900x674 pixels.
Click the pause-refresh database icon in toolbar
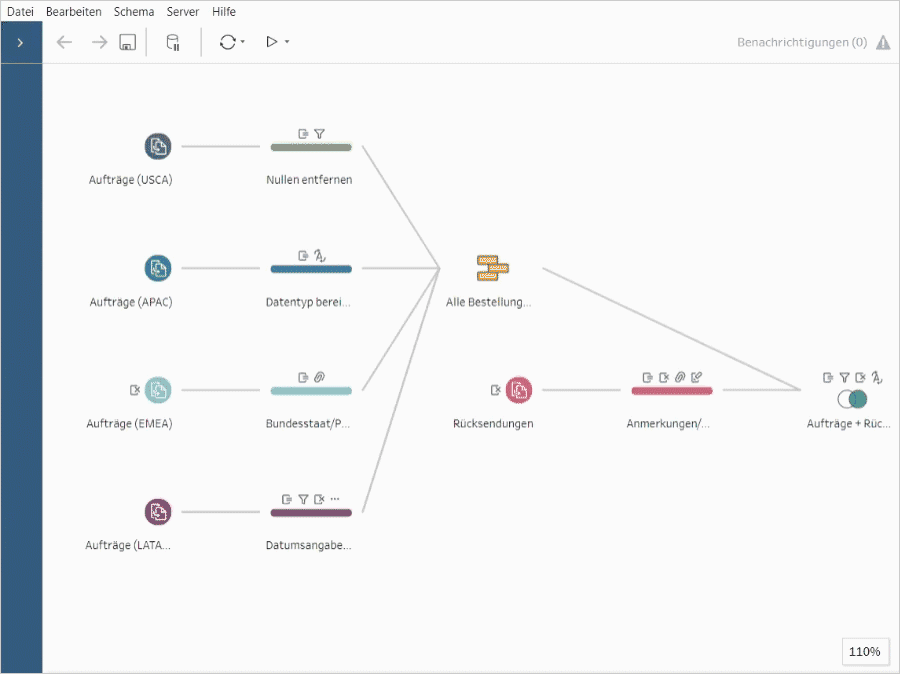(171, 42)
